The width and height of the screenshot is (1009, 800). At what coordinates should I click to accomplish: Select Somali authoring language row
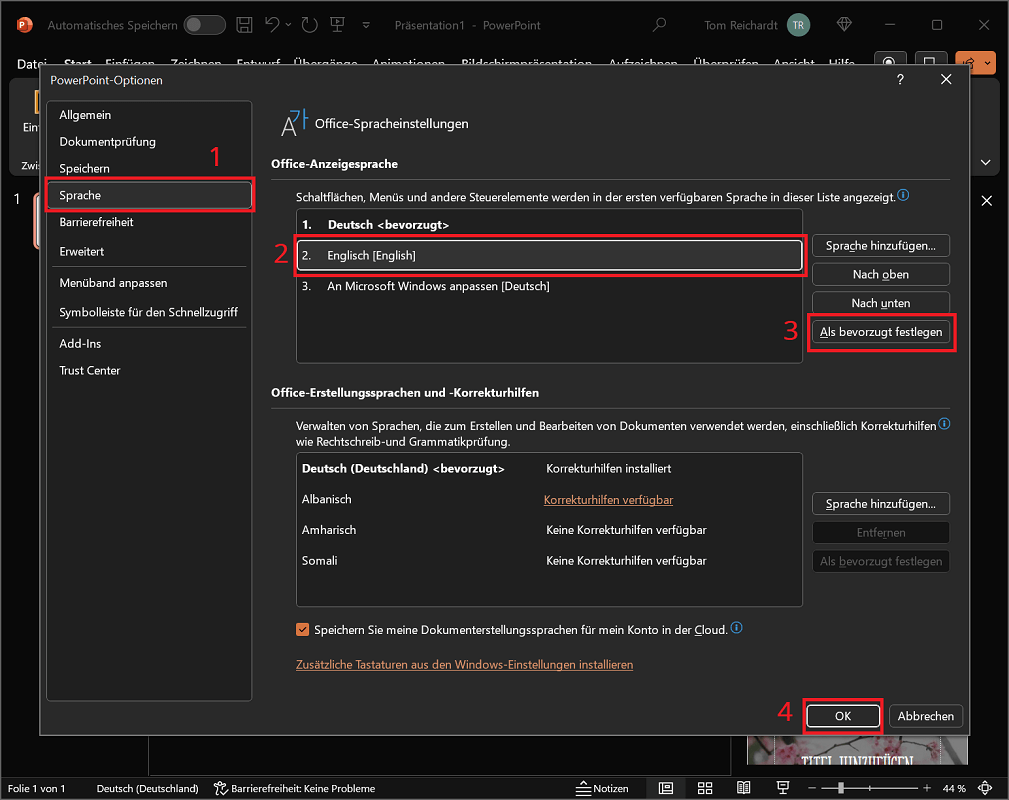pyautogui.click(x=549, y=561)
